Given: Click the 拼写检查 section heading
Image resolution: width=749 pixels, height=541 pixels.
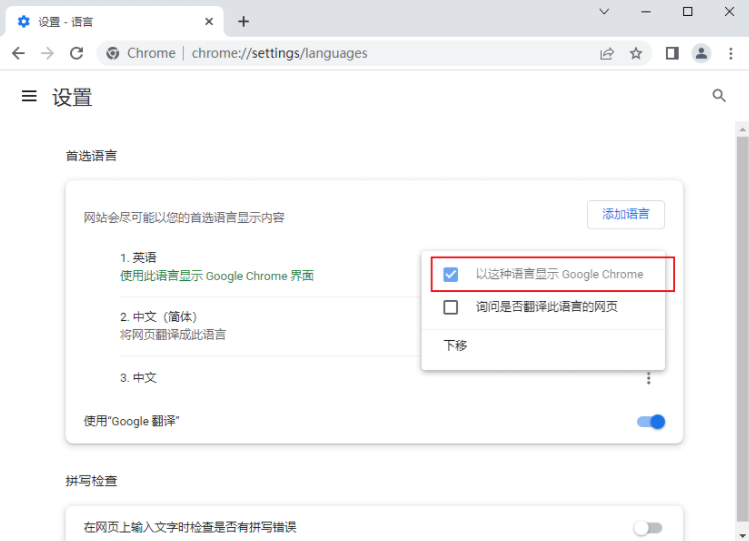Looking at the screenshot, I should 91,481.
